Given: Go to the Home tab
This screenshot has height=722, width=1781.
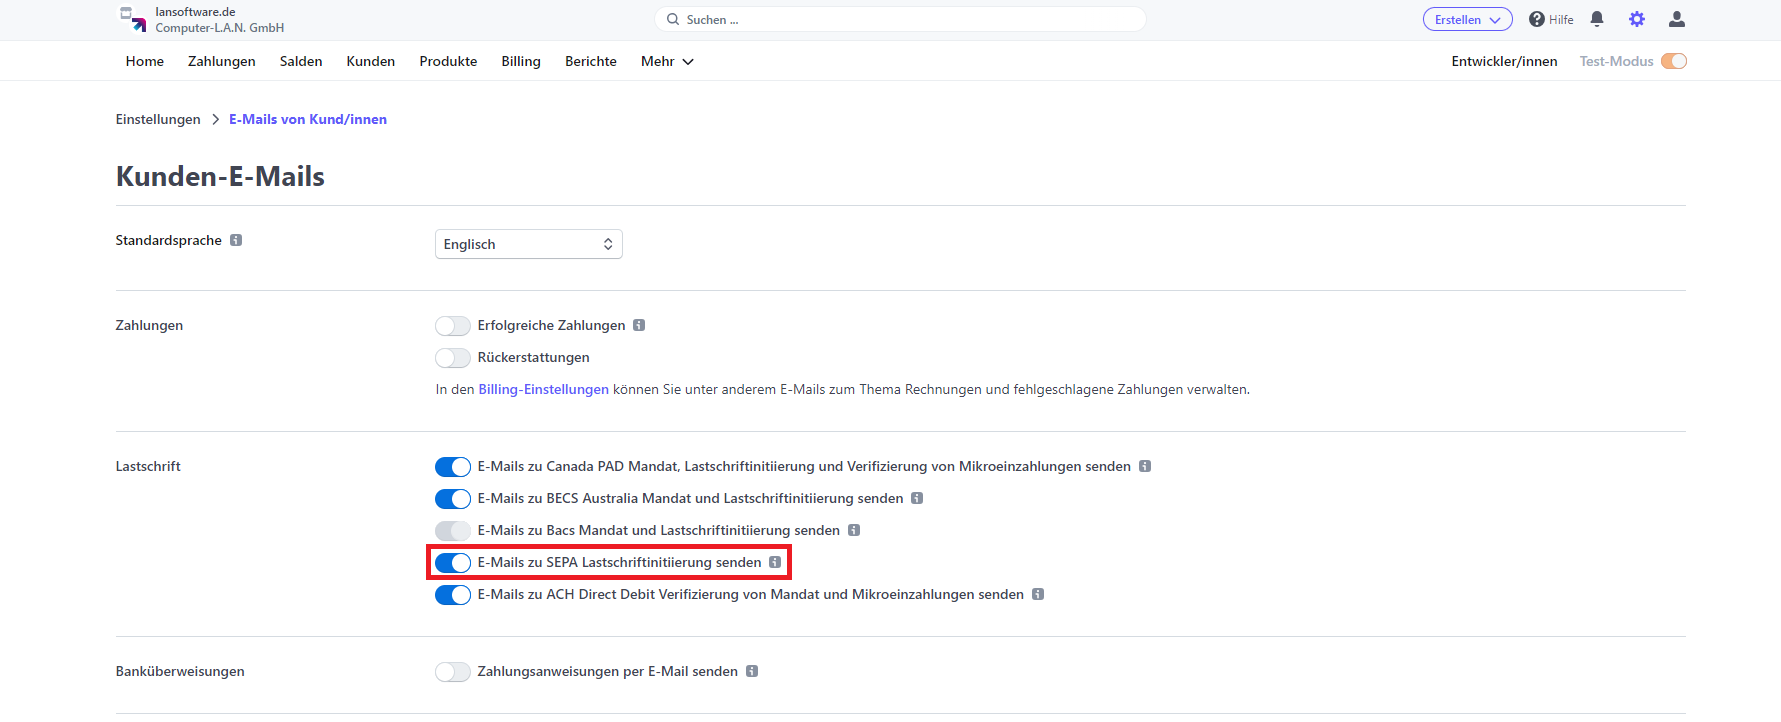Looking at the screenshot, I should tap(145, 61).
